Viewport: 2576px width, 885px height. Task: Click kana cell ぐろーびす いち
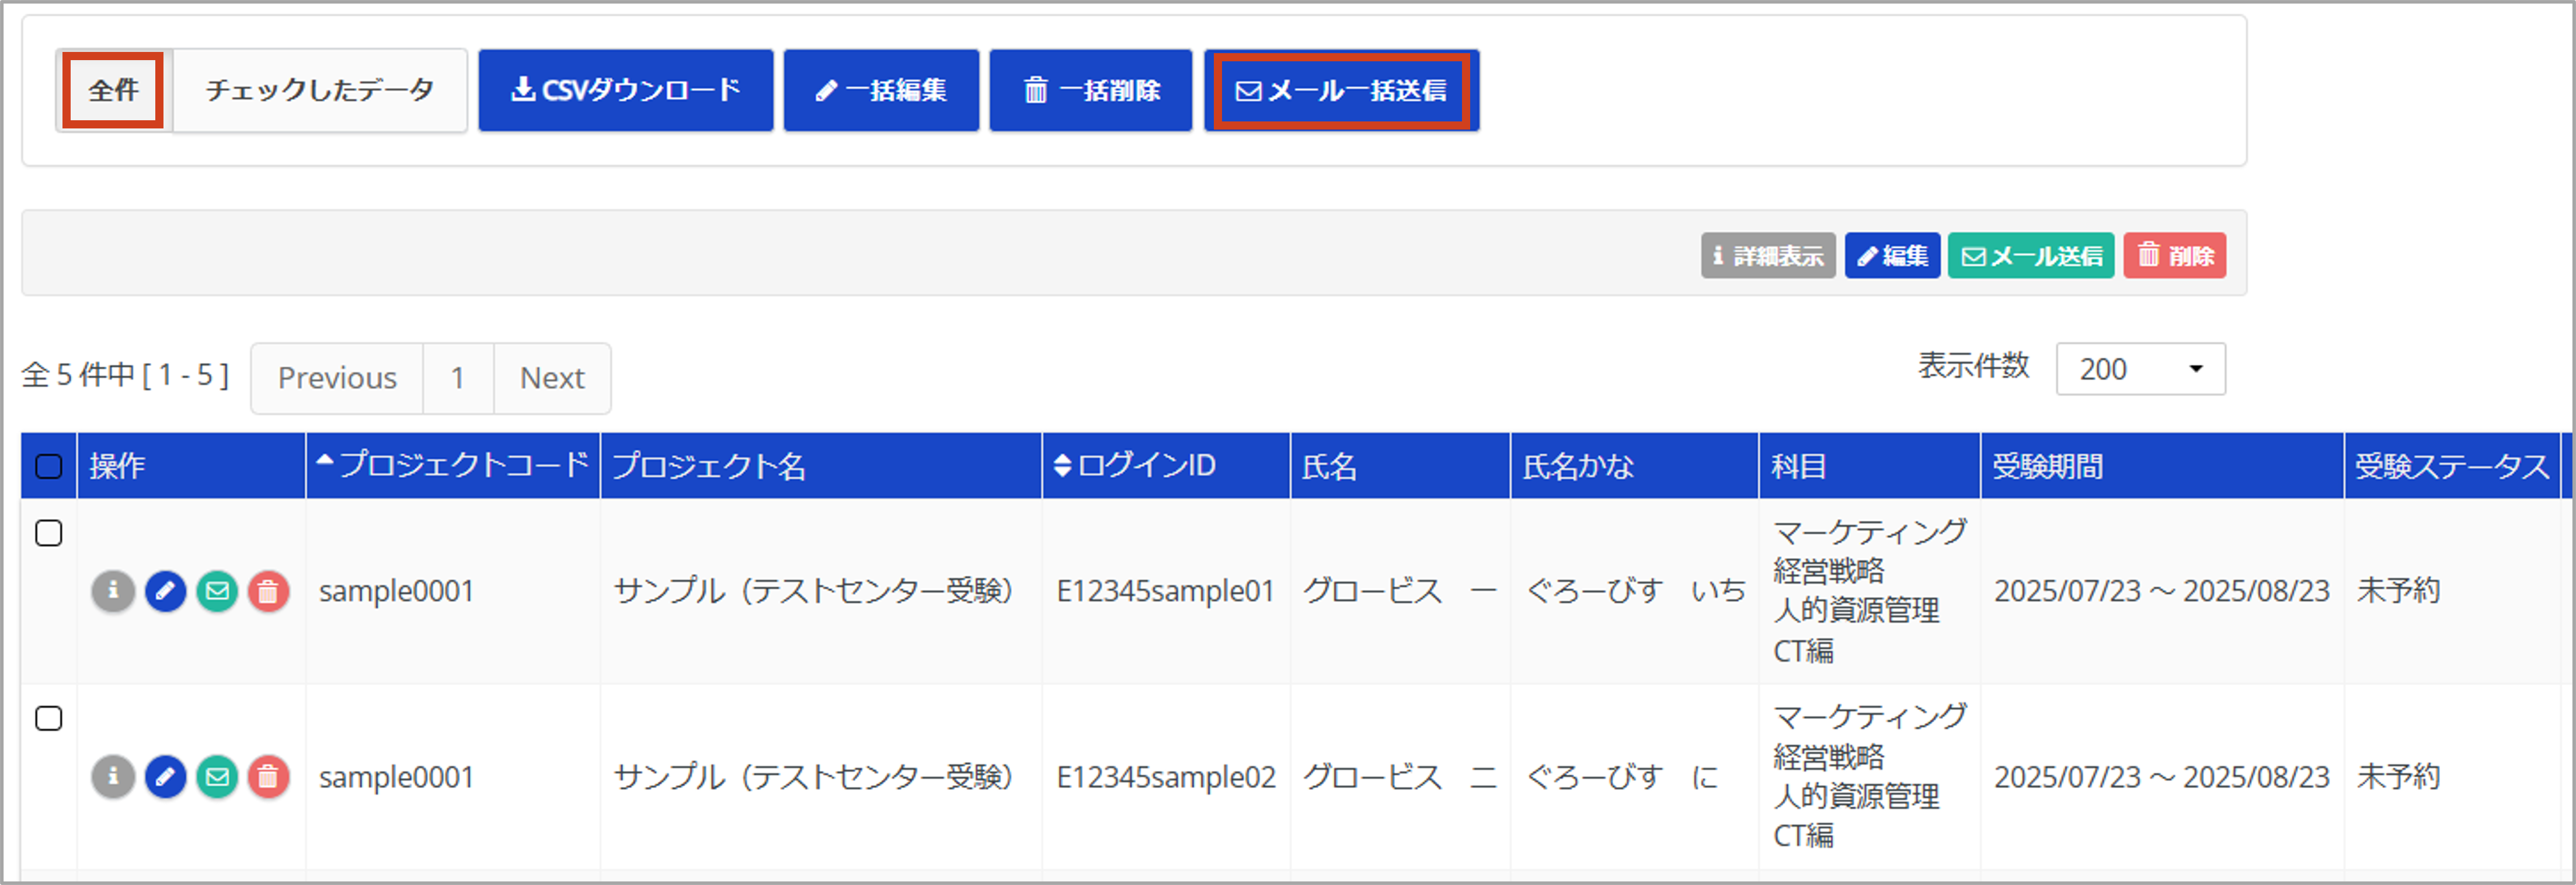tap(1635, 591)
